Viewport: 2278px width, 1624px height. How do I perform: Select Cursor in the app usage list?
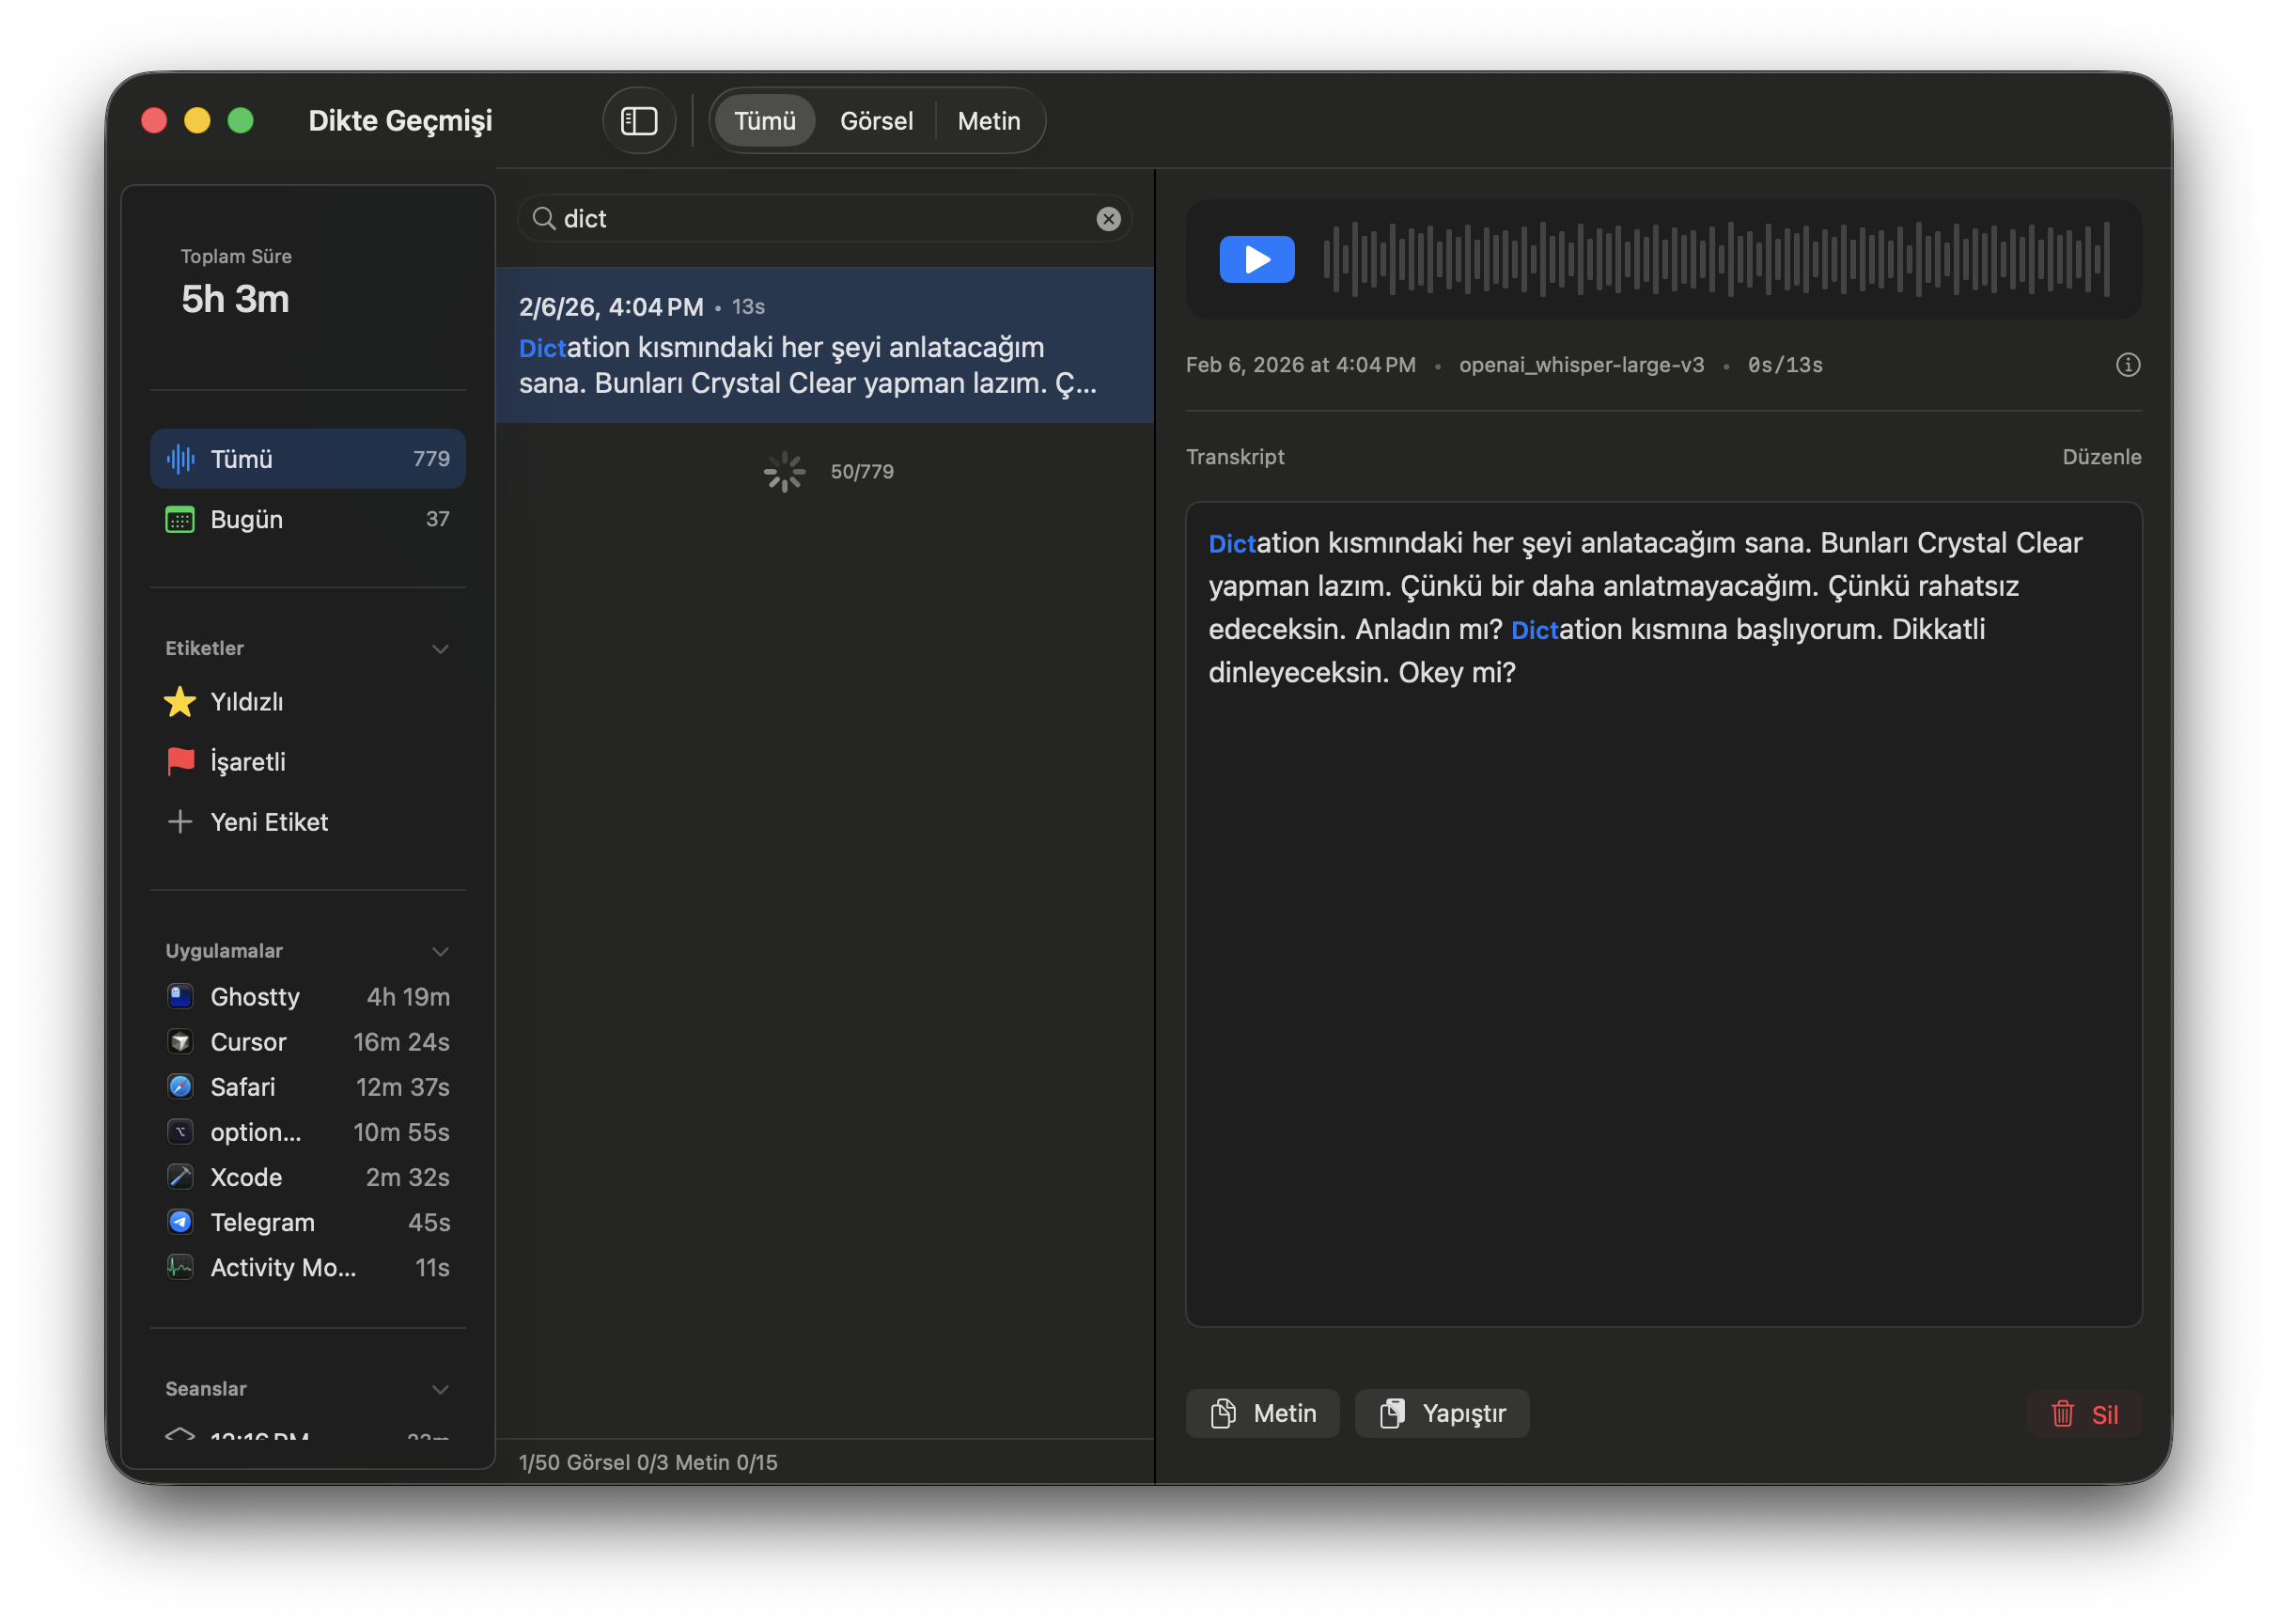pos(247,1041)
